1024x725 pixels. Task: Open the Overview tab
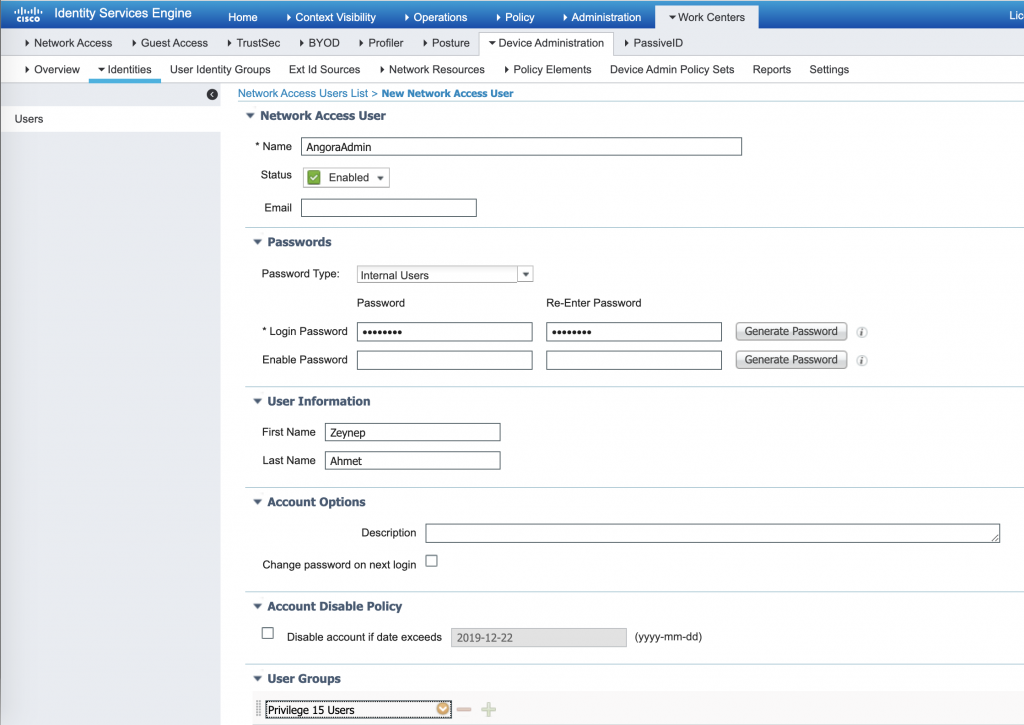[52, 70]
